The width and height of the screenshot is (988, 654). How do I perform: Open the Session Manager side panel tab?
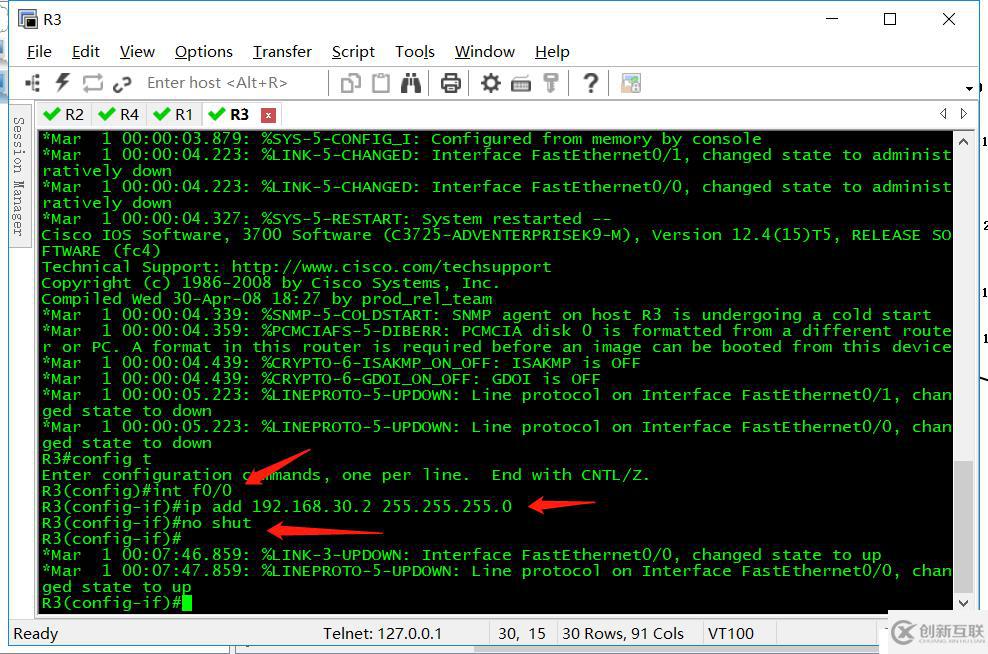tap(19, 177)
